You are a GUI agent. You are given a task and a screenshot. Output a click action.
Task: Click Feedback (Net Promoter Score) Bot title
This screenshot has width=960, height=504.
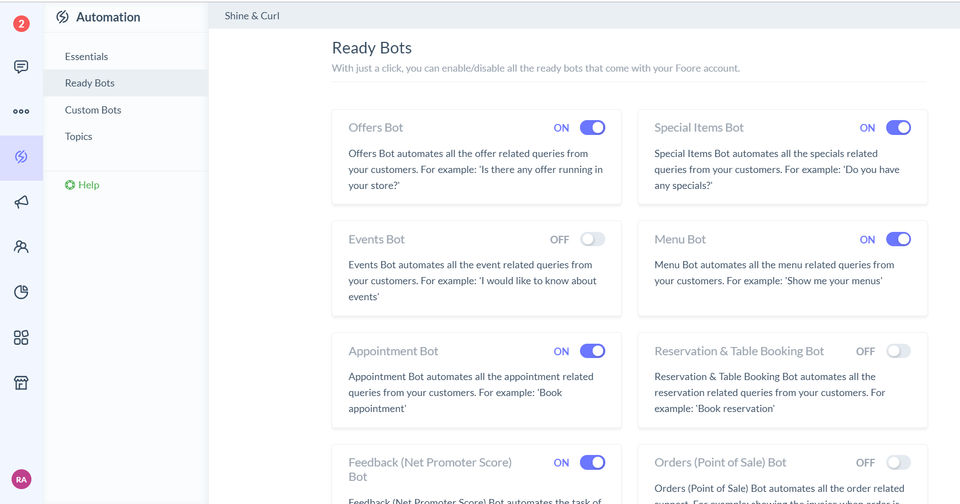(x=430, y=470)
